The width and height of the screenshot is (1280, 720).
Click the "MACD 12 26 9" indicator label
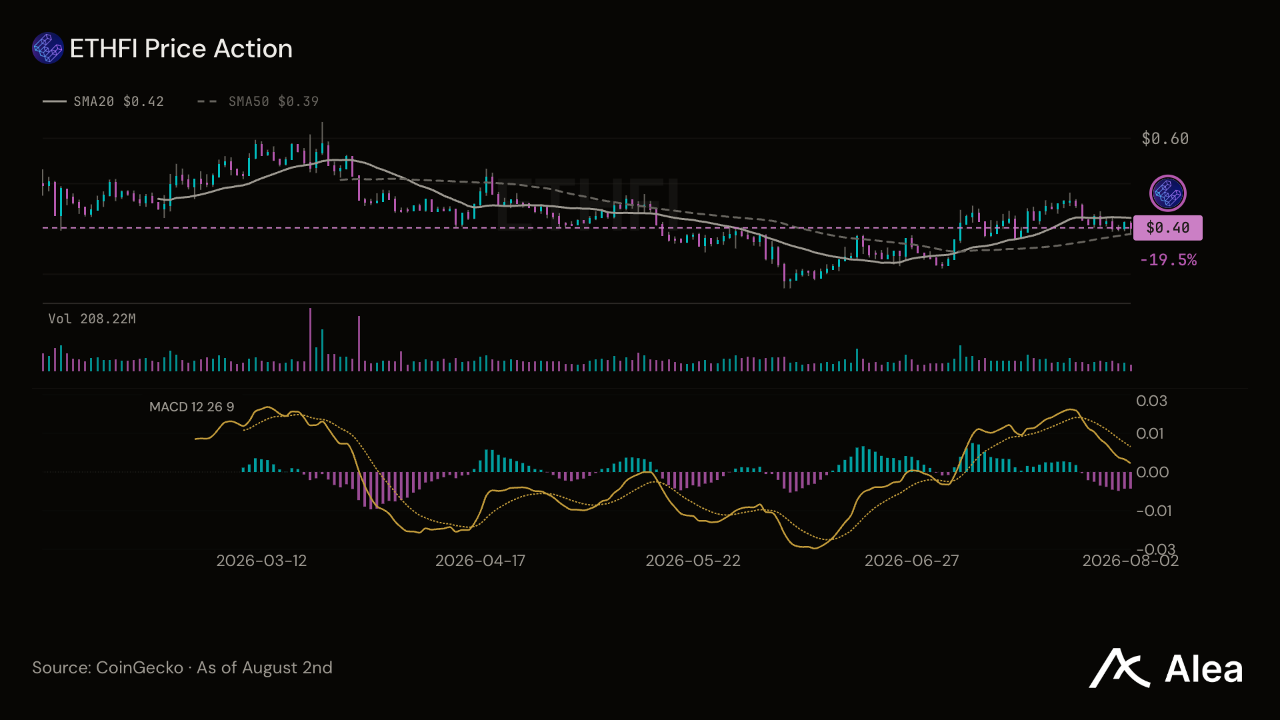(x=192, y=407)
